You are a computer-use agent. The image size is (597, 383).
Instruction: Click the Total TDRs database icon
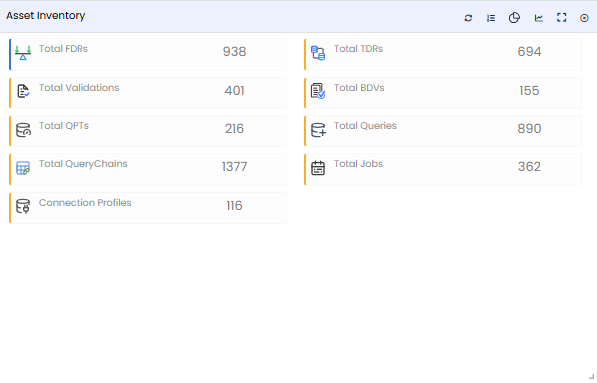click(318, 53)
